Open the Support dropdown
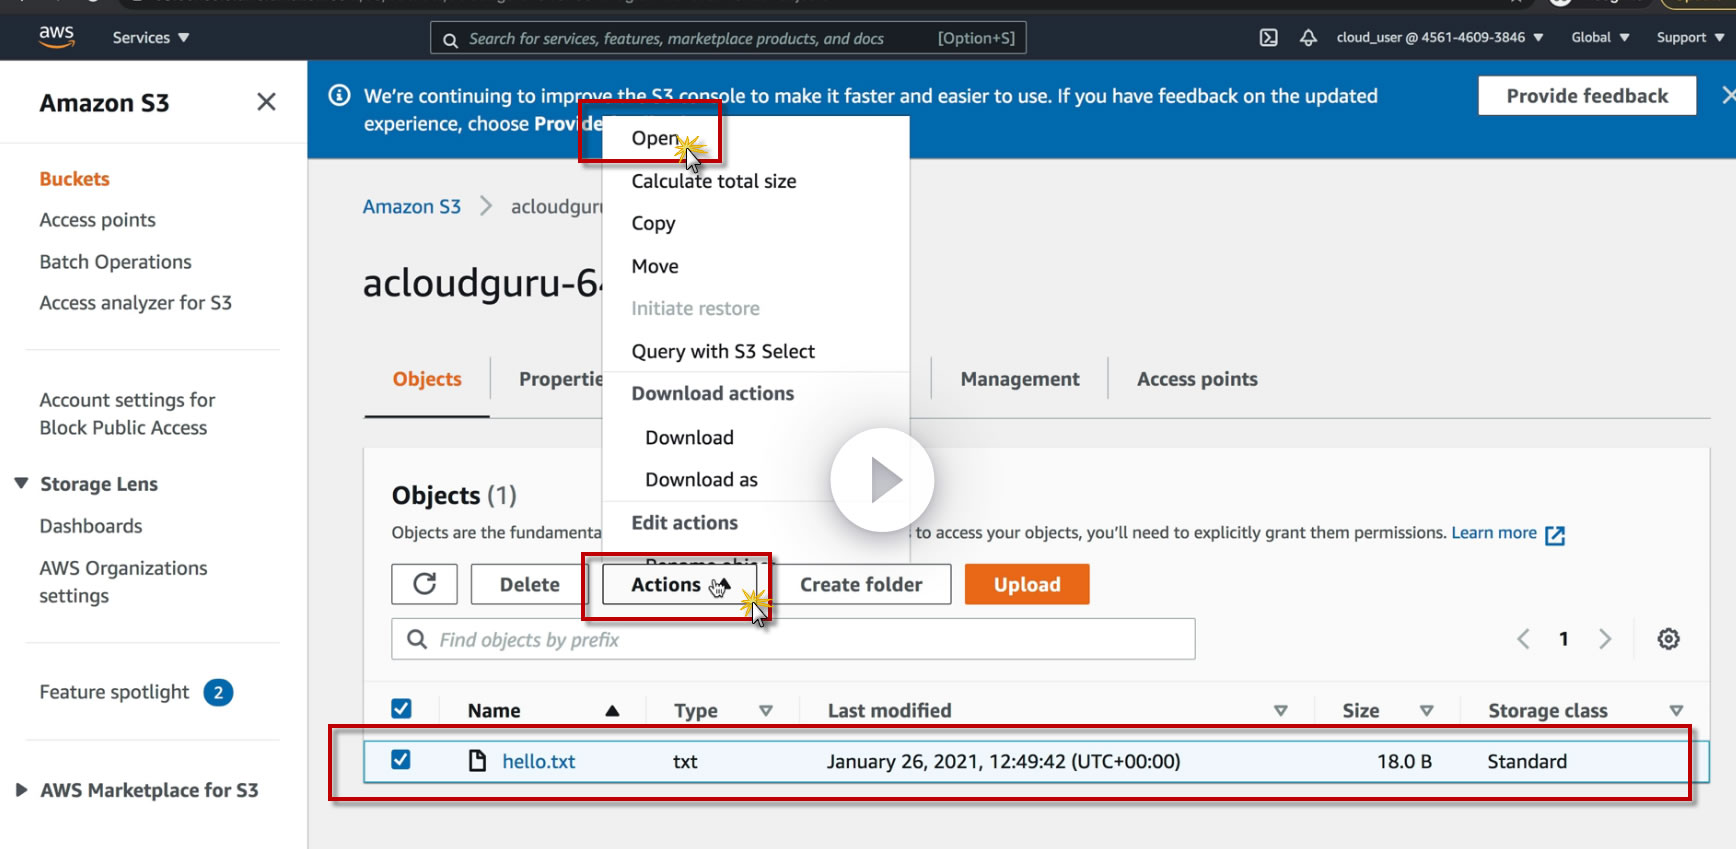The height and width of the screenshot is (849, 1736). [x=1690, y=38]
